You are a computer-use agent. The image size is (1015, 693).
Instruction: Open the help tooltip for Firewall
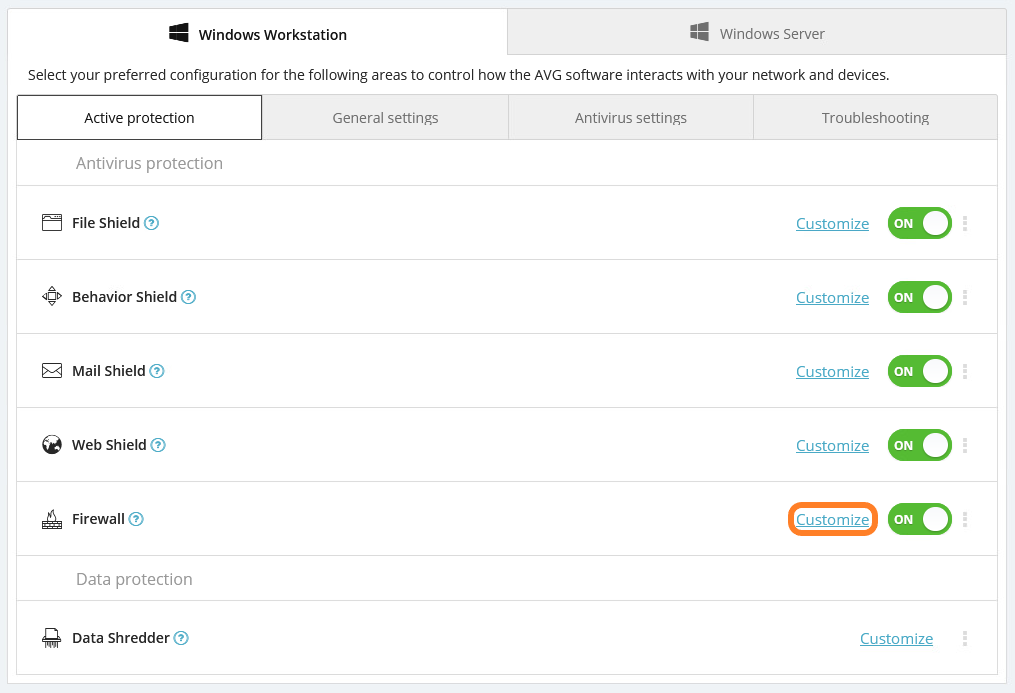[136, 519]
